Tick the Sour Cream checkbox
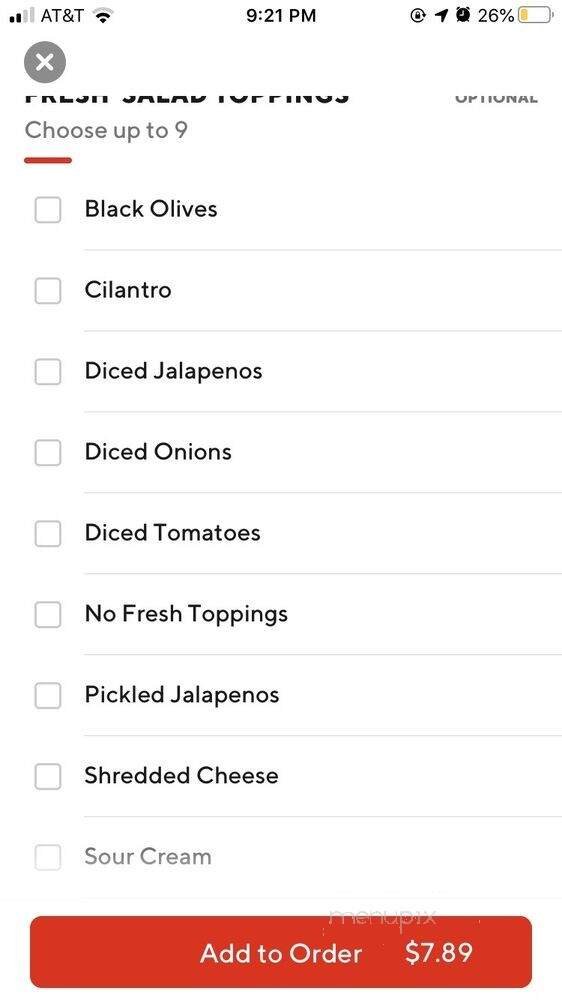Image resolution: width=562 pixels, height=1000 pixels. pyautogui.click(x=48, y=858)
